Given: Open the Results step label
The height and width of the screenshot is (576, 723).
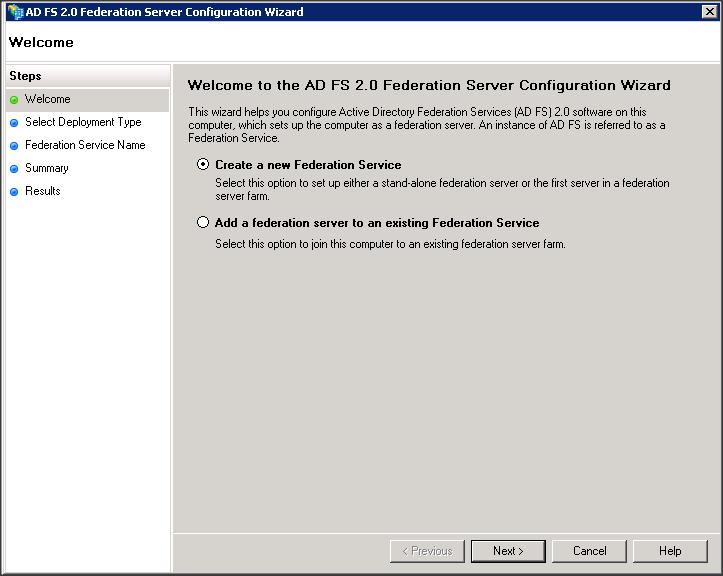Looking at the screenshot, I should pos(43,192).
